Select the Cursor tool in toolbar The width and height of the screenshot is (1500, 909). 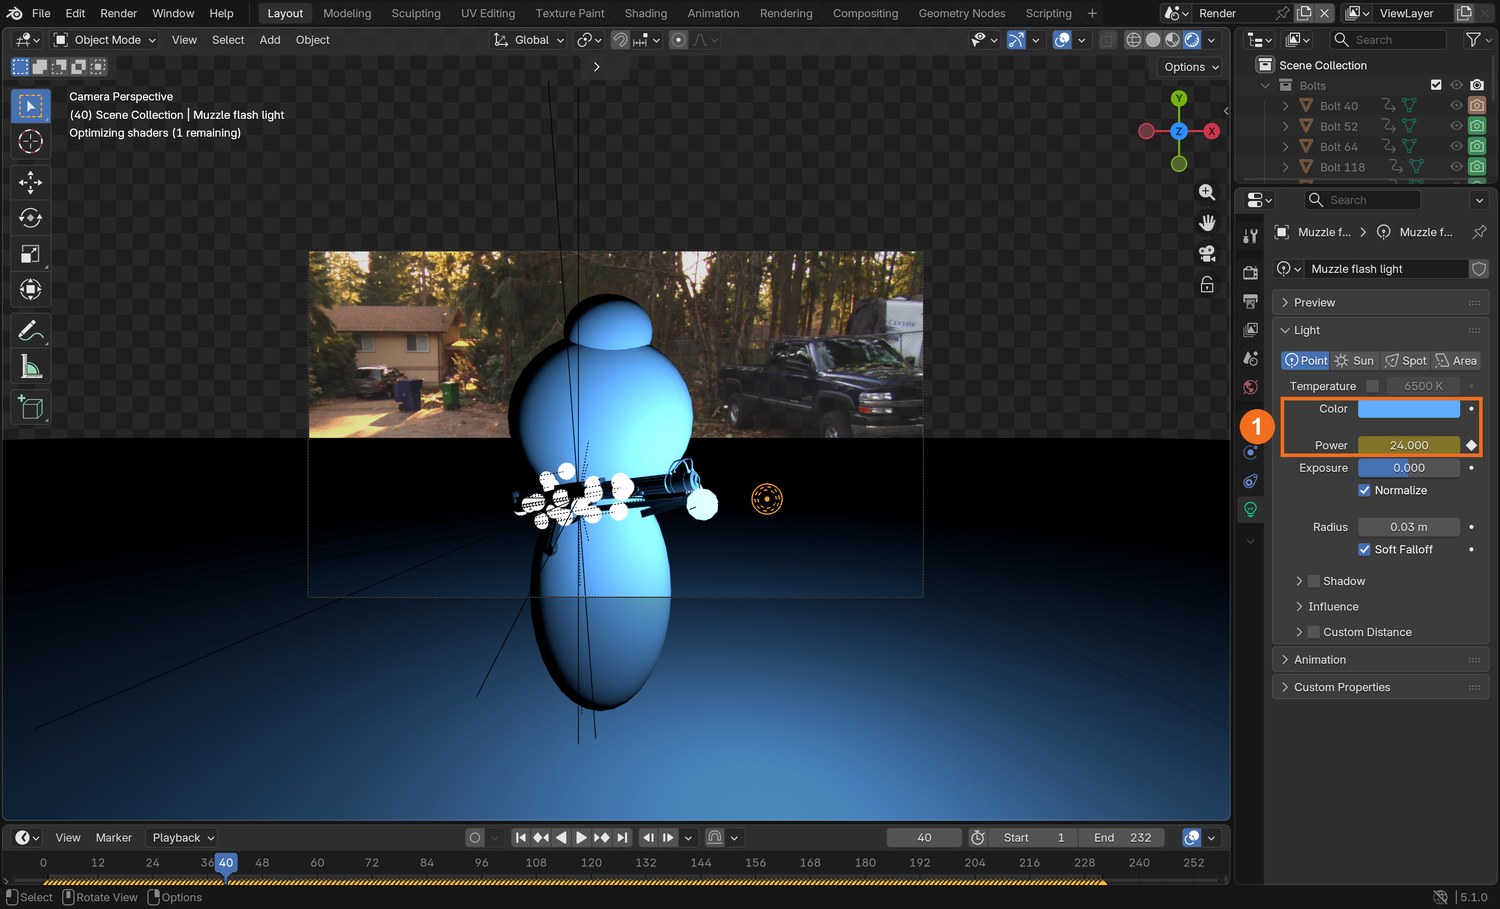(31, 142)
